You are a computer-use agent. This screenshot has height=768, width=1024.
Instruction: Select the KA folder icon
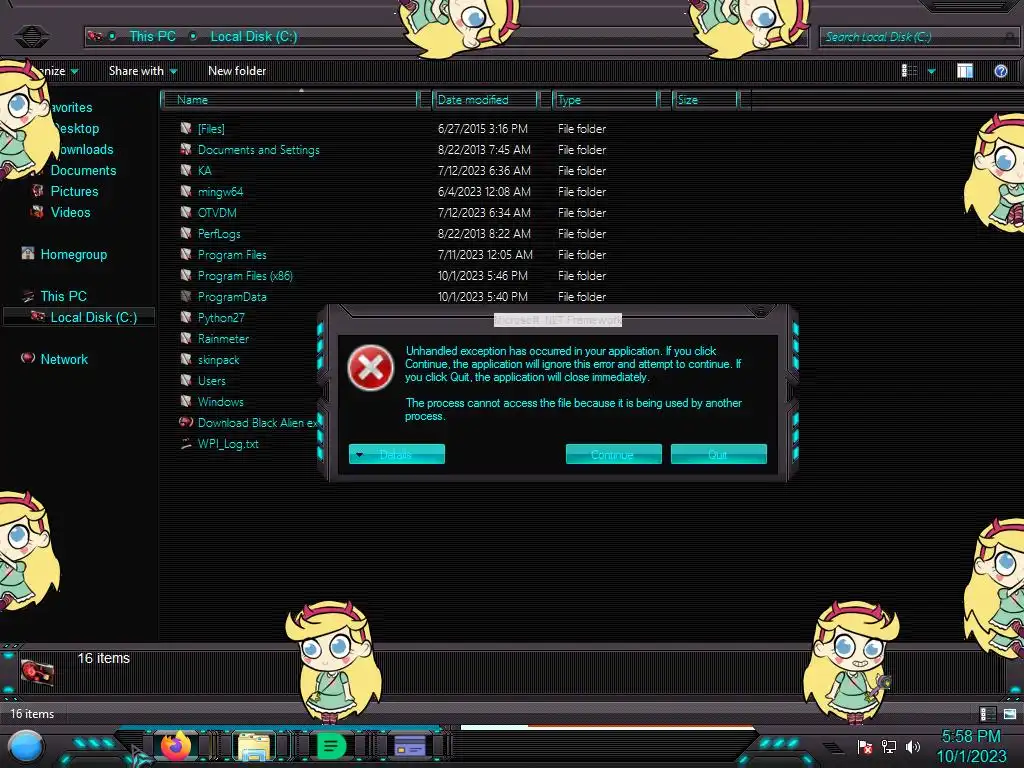[186, 170]
